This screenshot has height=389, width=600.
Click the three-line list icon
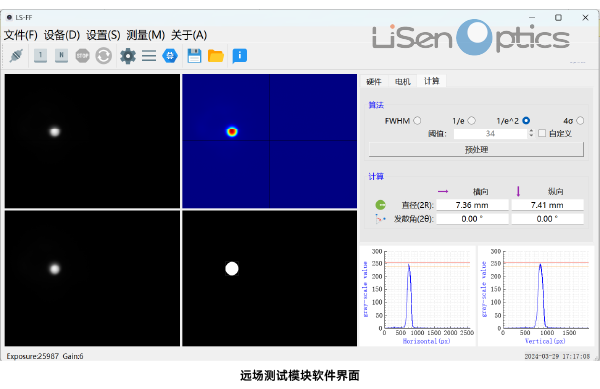click(149, 56)
